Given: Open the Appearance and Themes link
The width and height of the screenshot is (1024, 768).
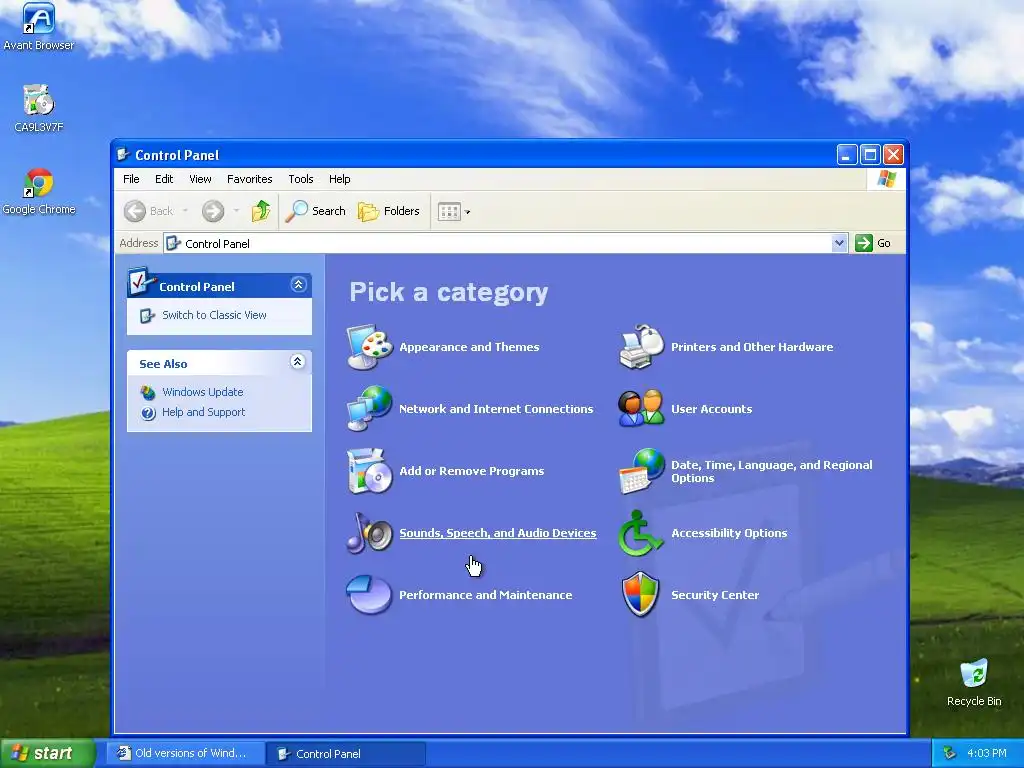Looking at the screenshot, I should tap(469, 347).
